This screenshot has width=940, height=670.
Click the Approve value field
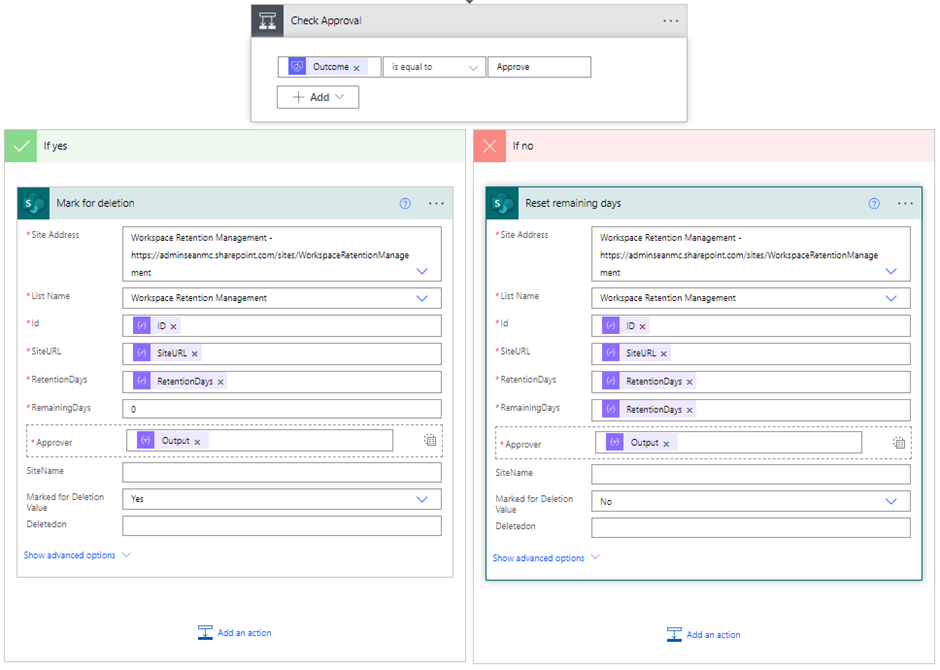tap(540, 67)
